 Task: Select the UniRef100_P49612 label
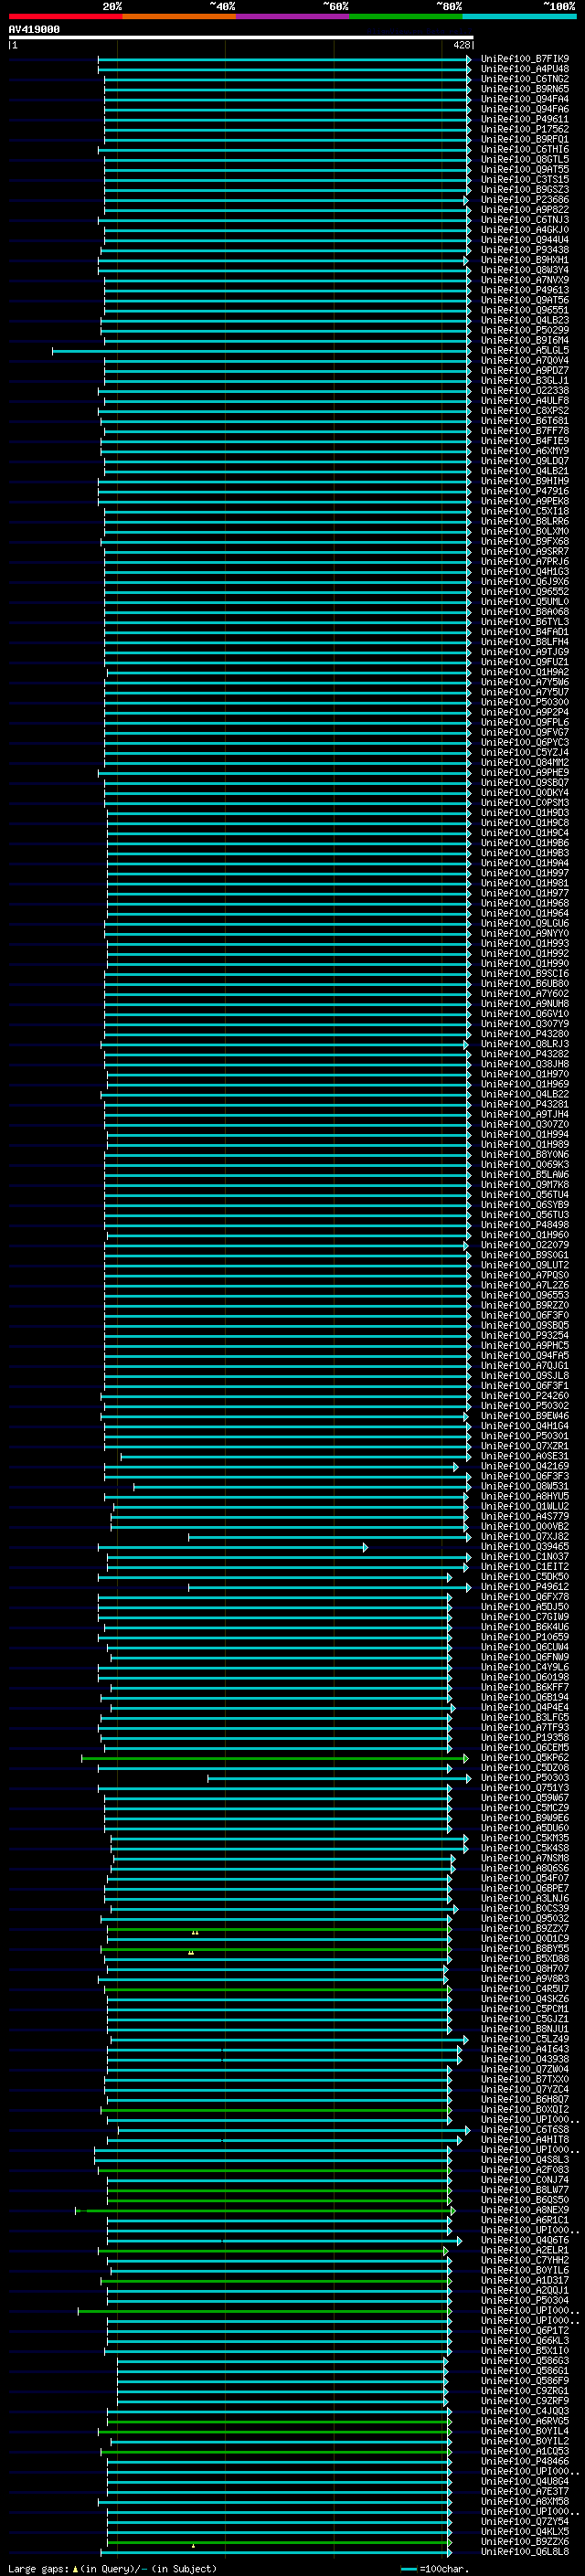524,1586
